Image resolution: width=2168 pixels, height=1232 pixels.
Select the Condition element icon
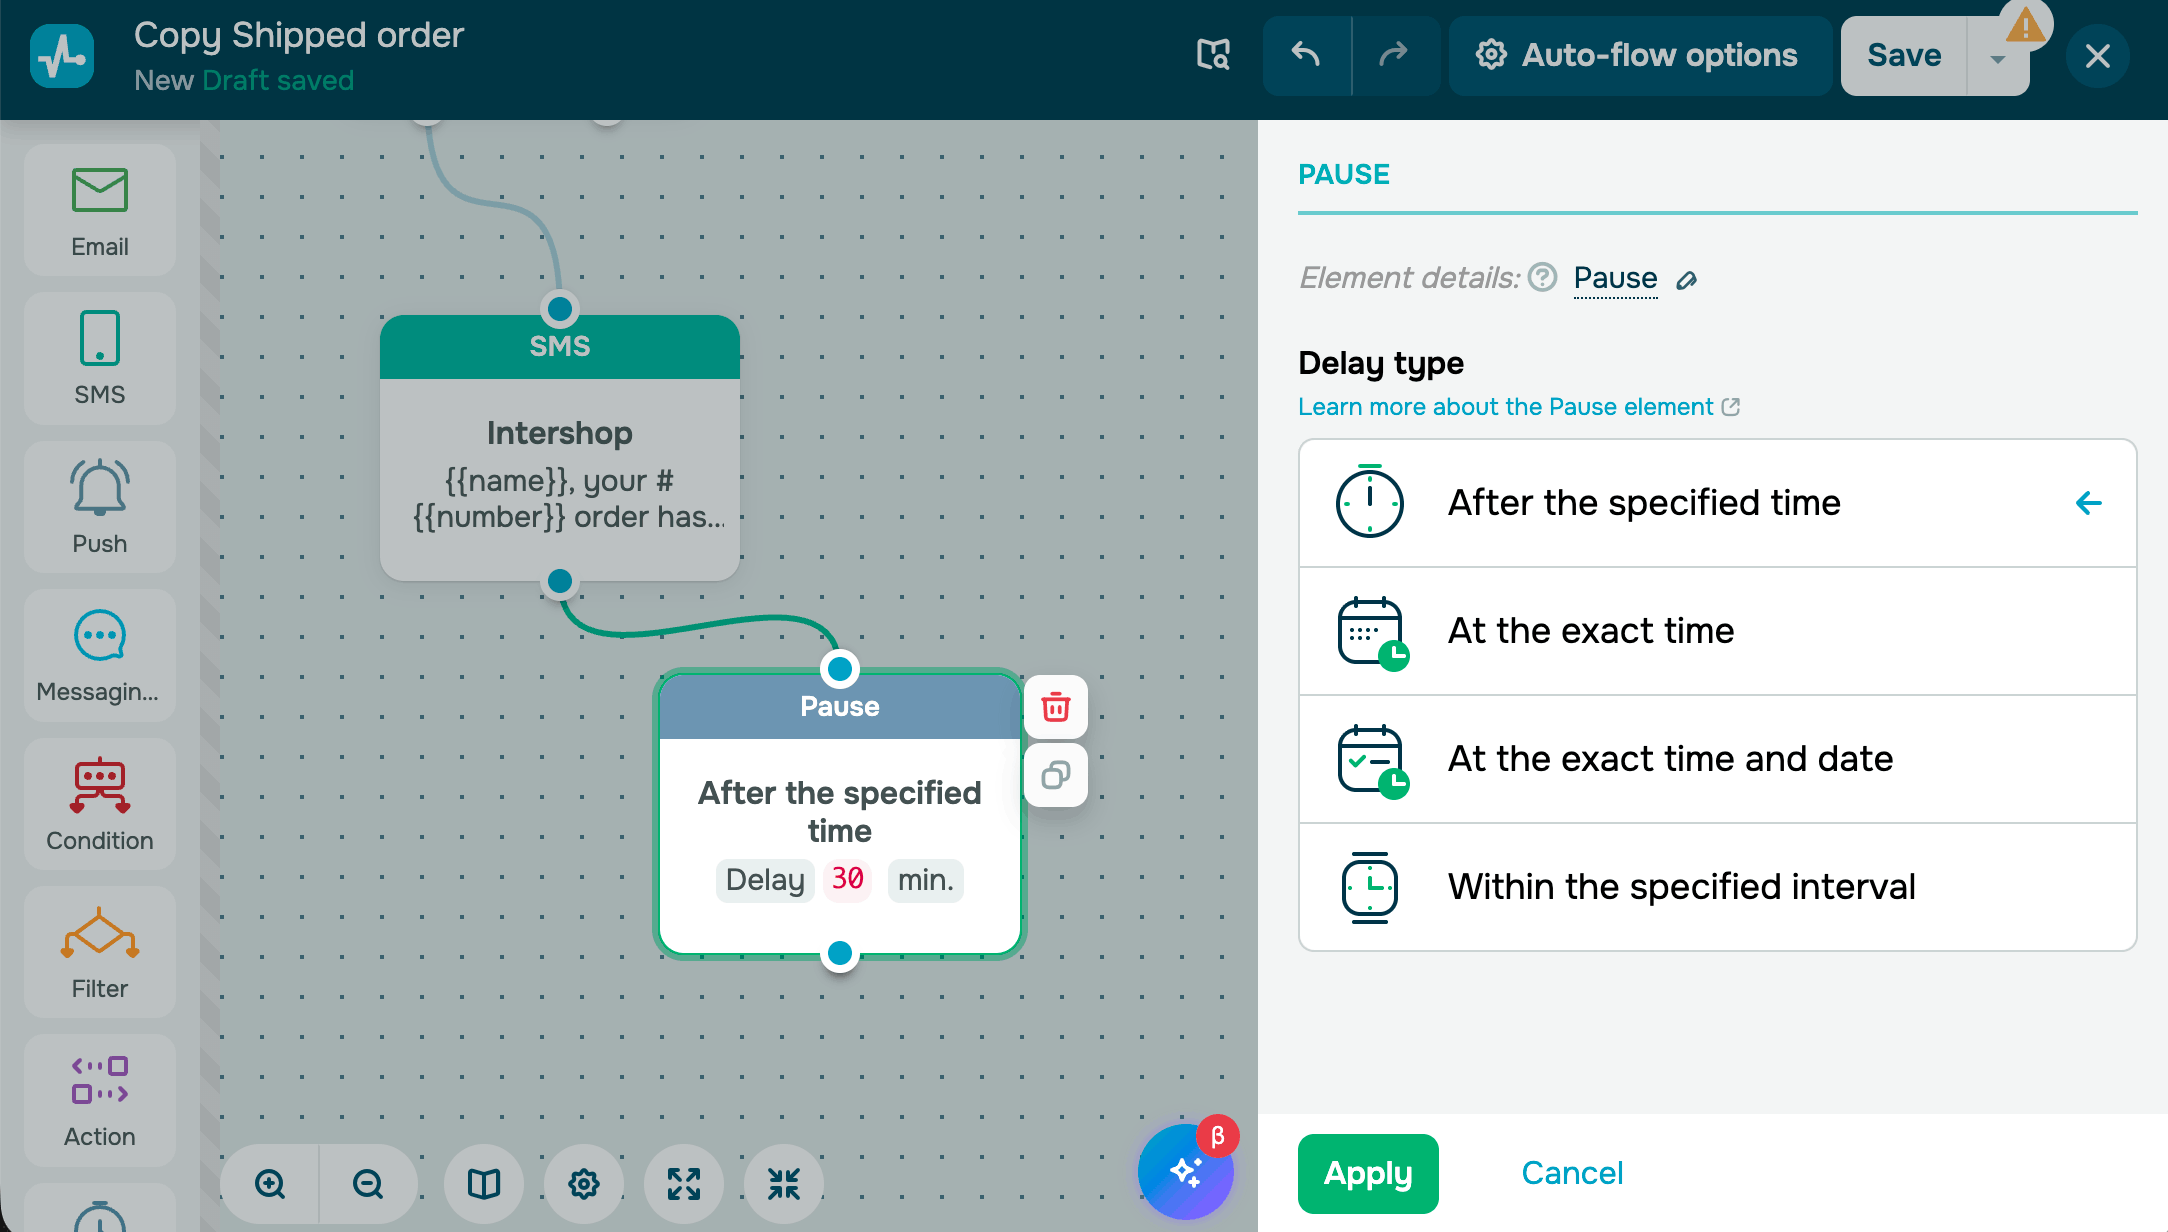coord(100,786)
